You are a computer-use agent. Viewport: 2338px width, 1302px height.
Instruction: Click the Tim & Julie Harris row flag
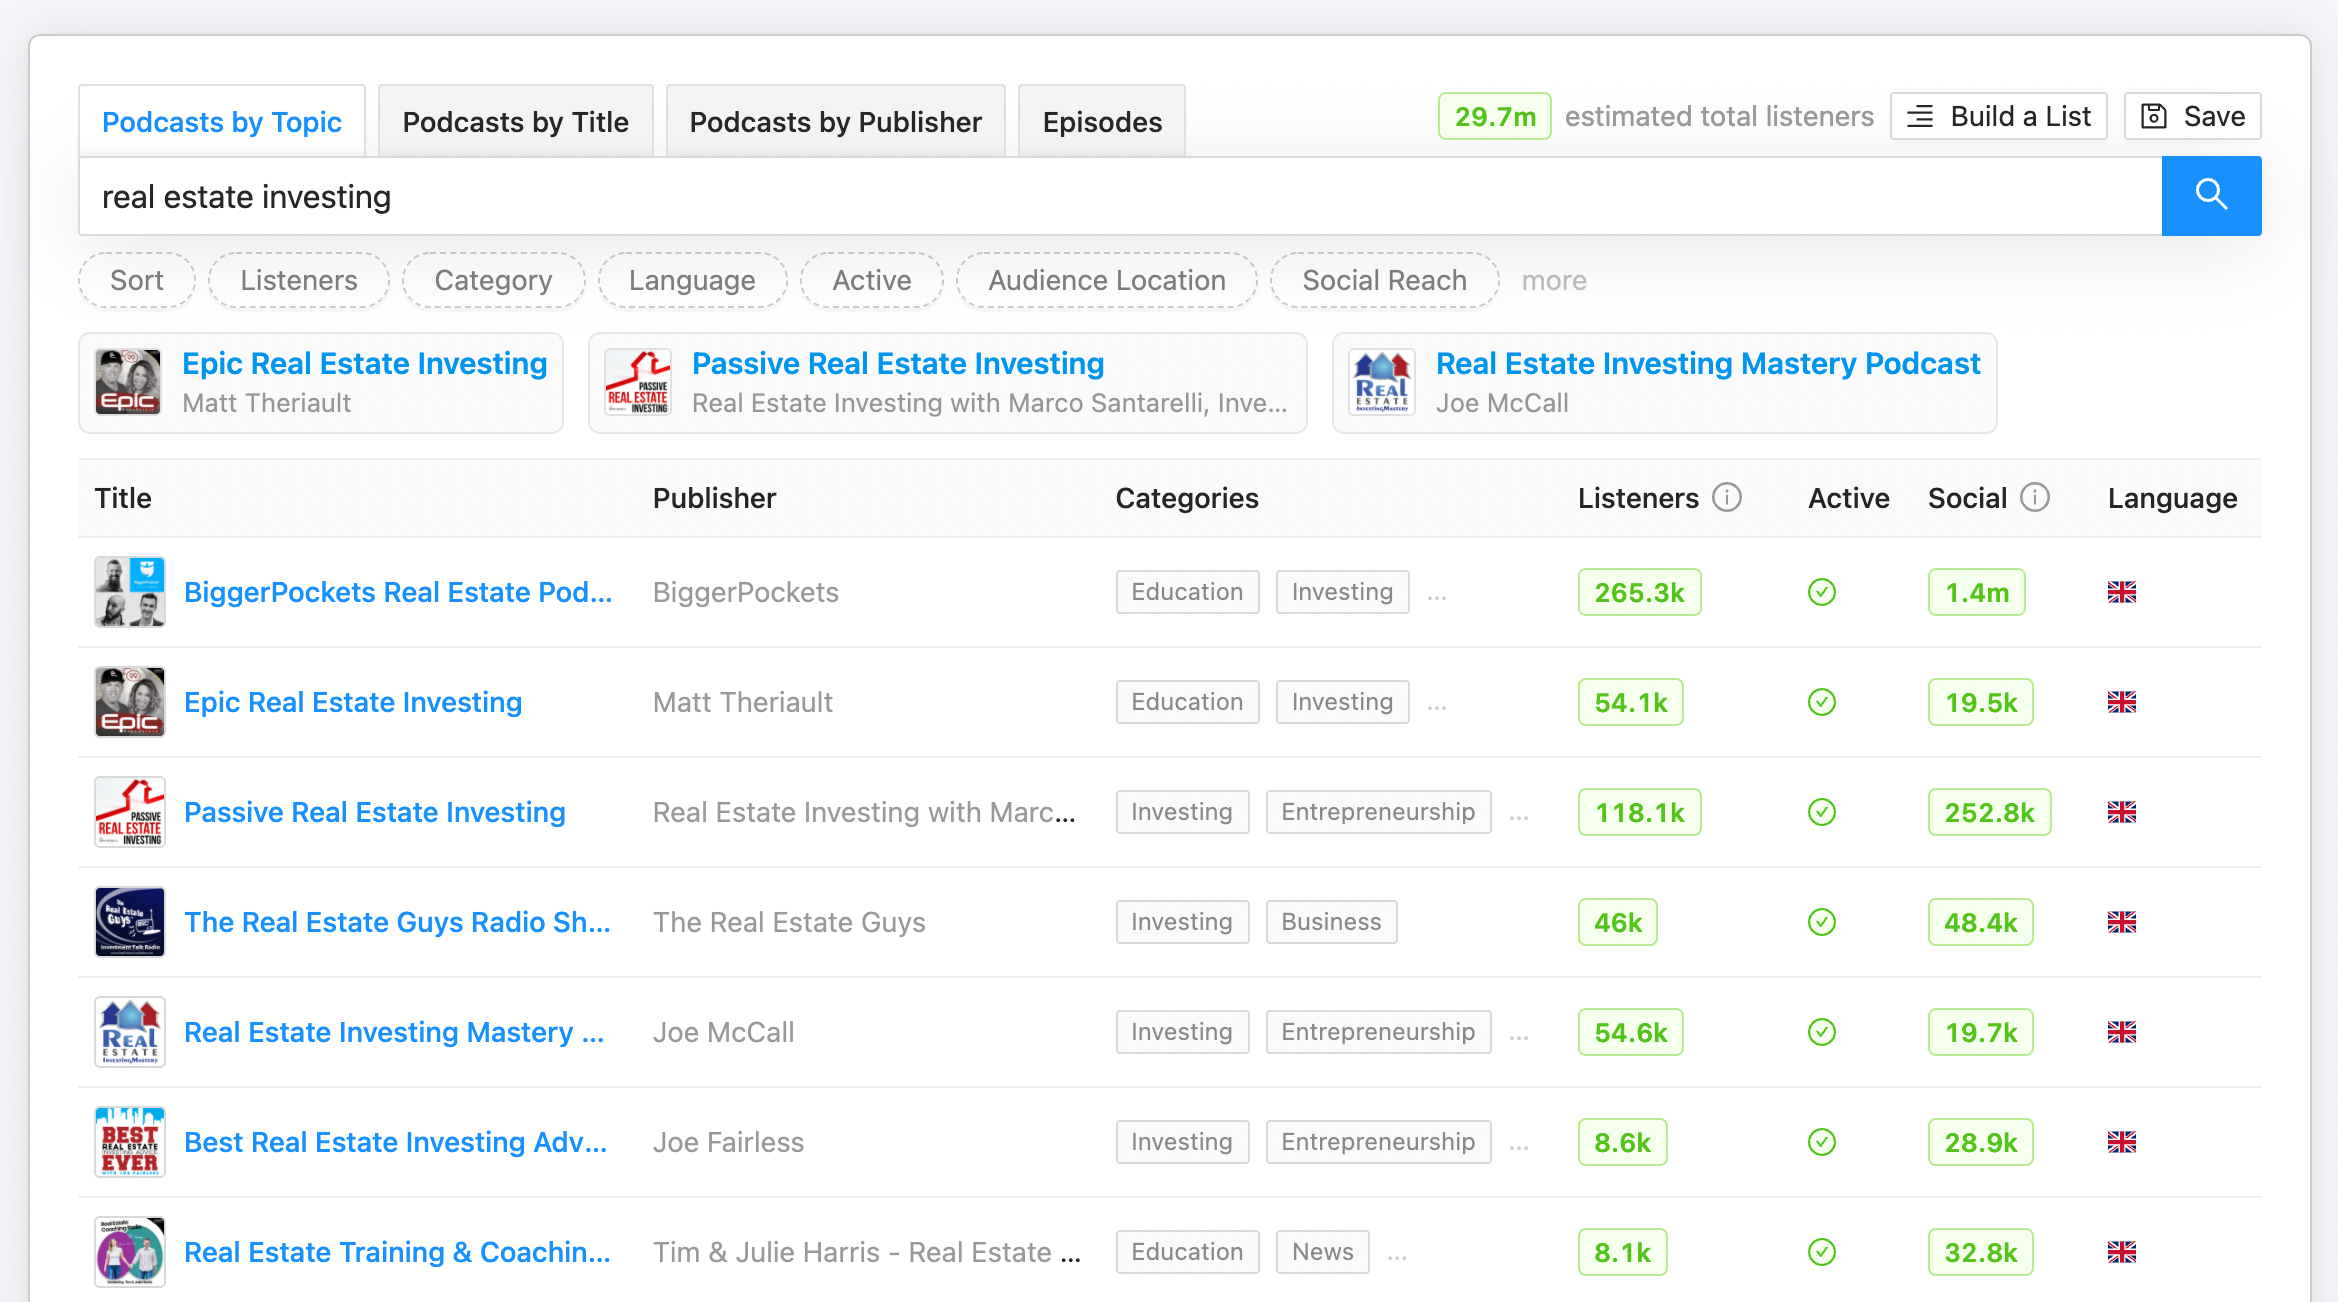(x=2122, y=1252)
